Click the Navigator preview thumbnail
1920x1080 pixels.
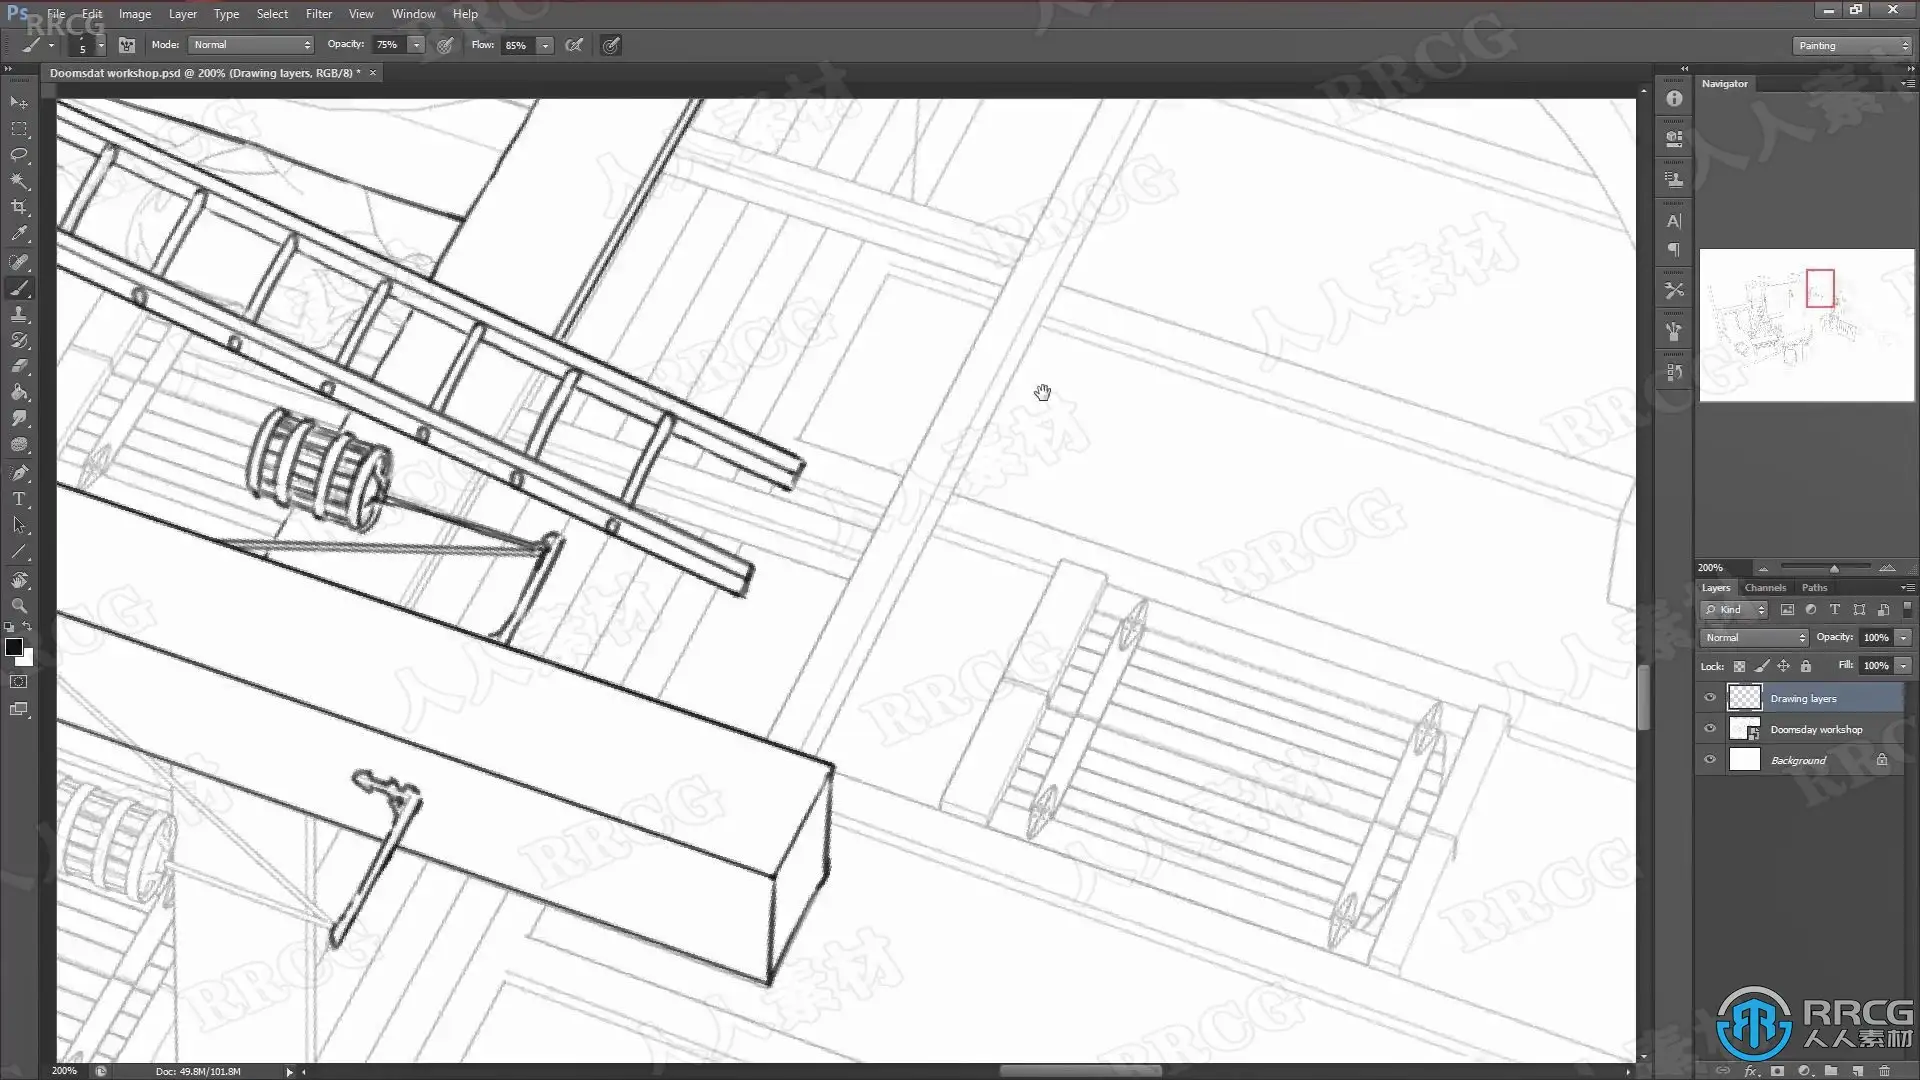coord(1806,325)
